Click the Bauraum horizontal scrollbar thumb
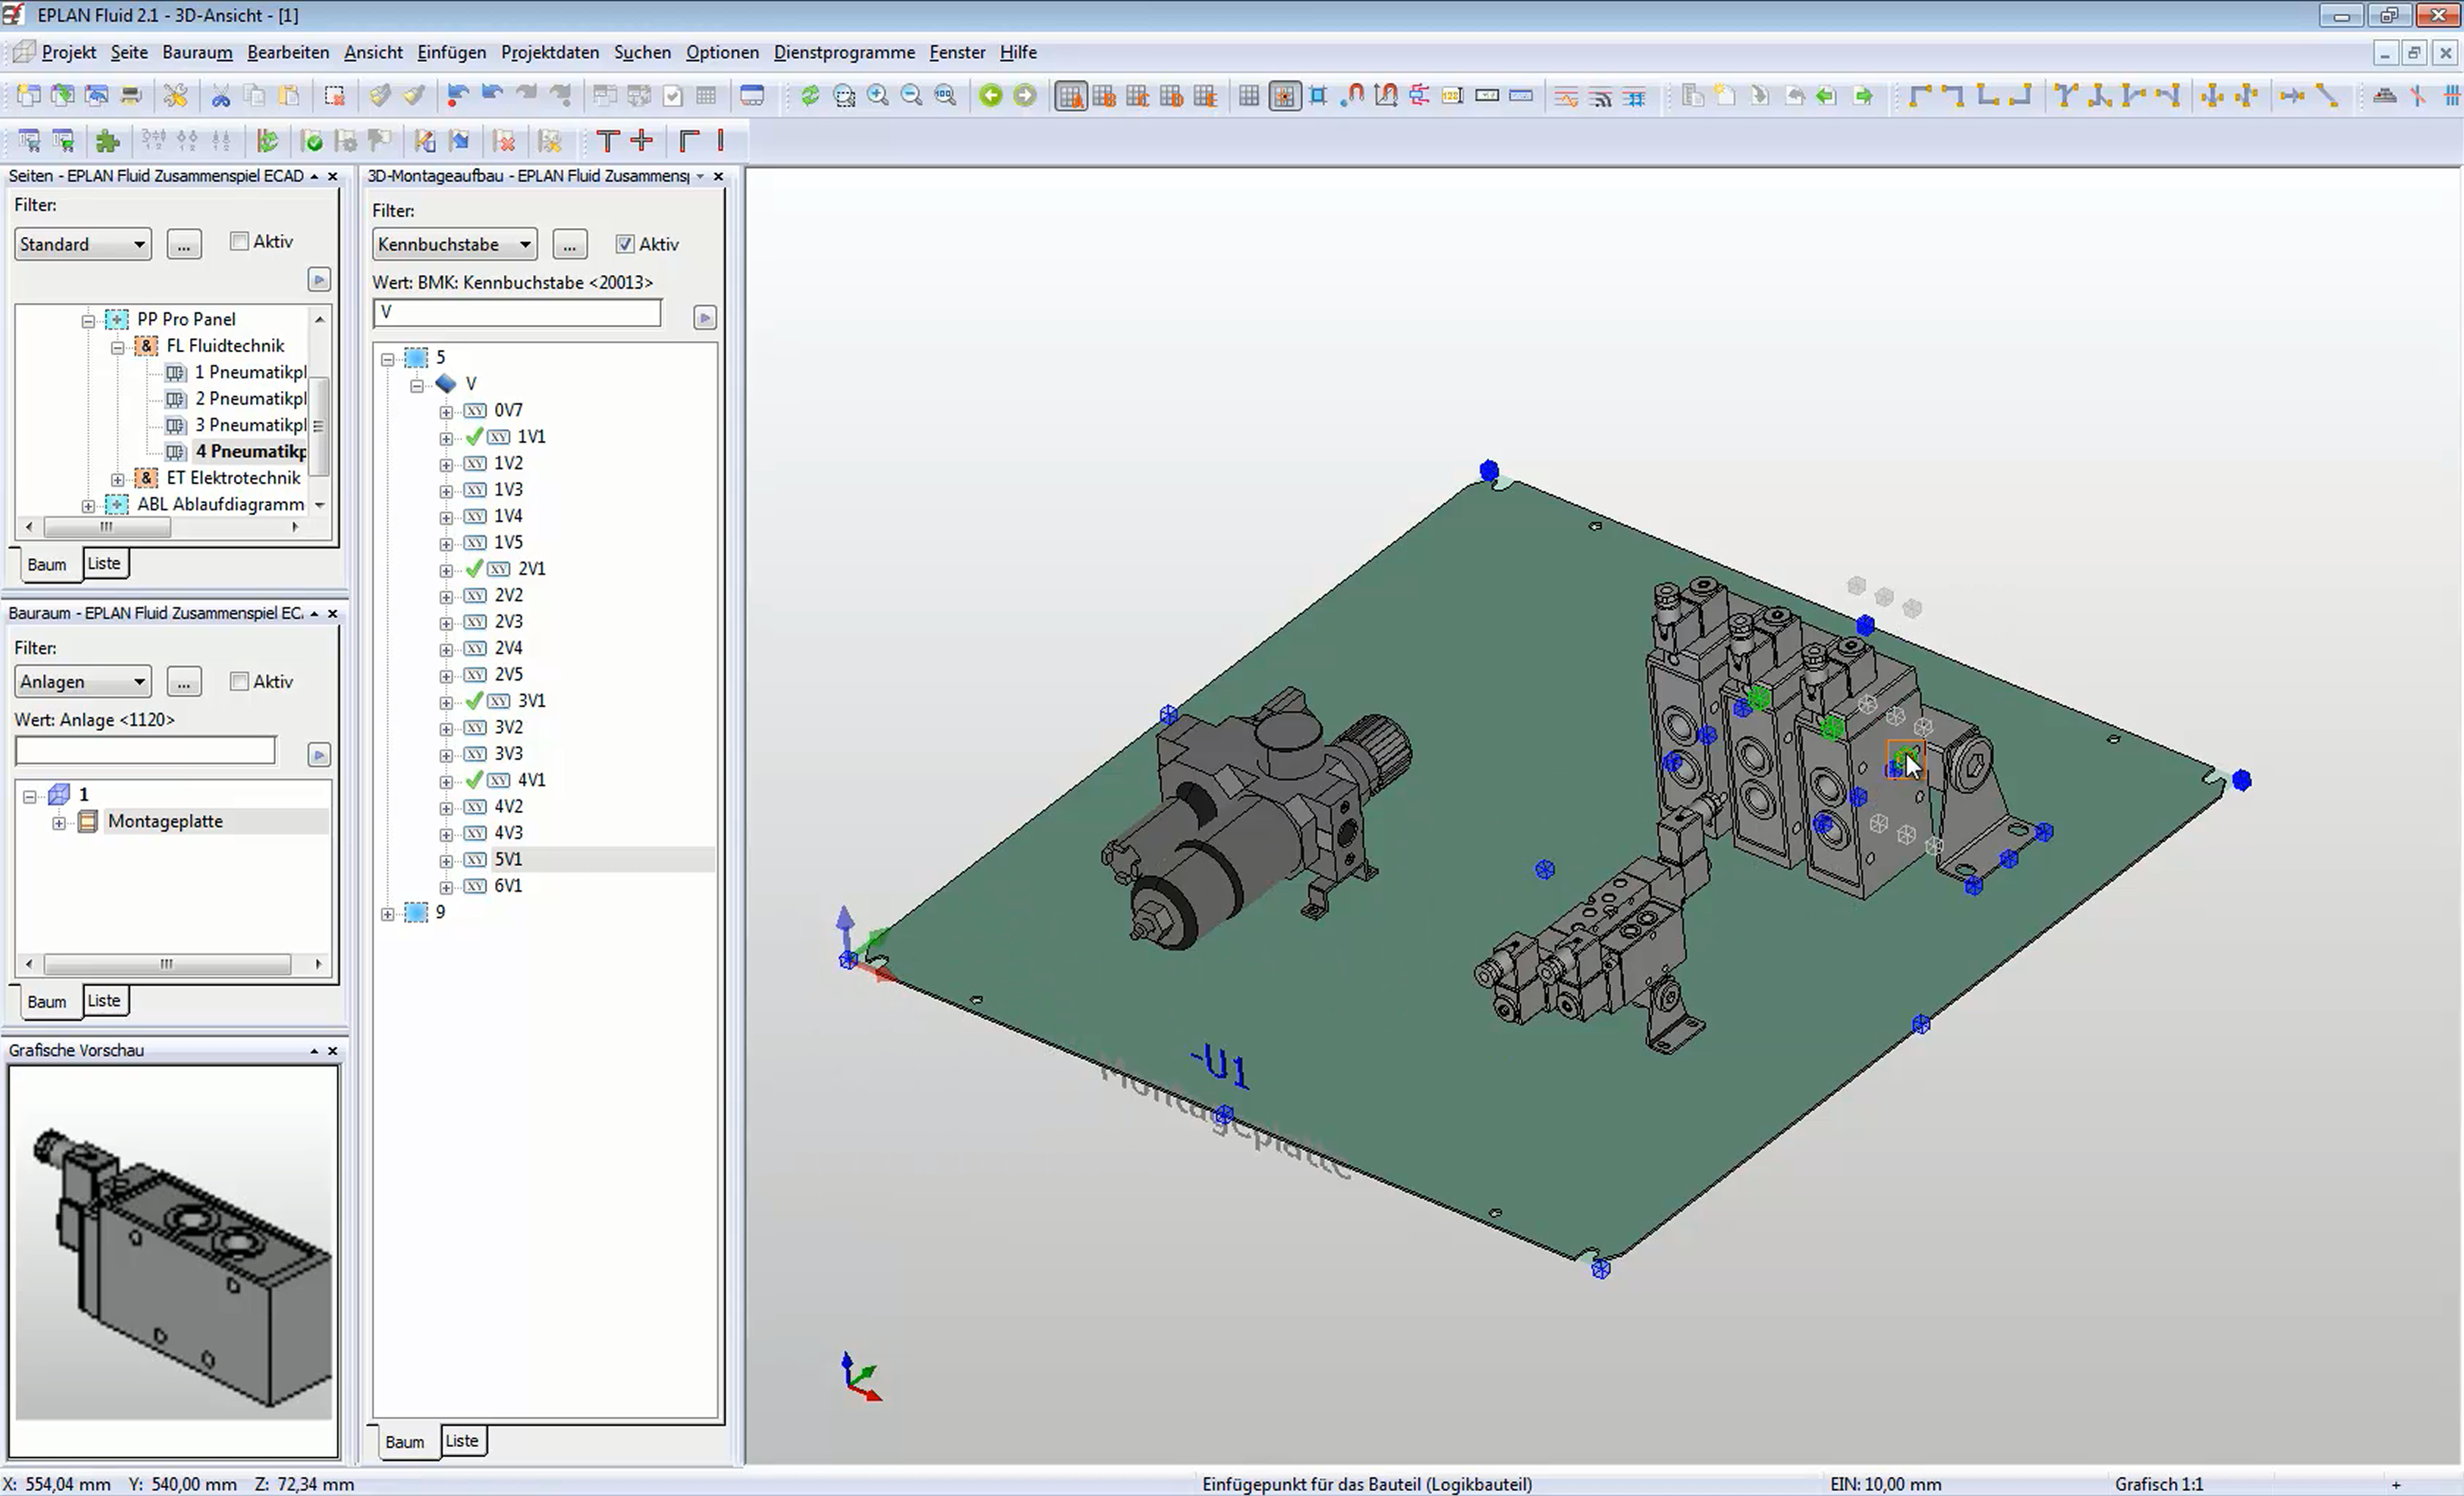 [x=166, y=964]
